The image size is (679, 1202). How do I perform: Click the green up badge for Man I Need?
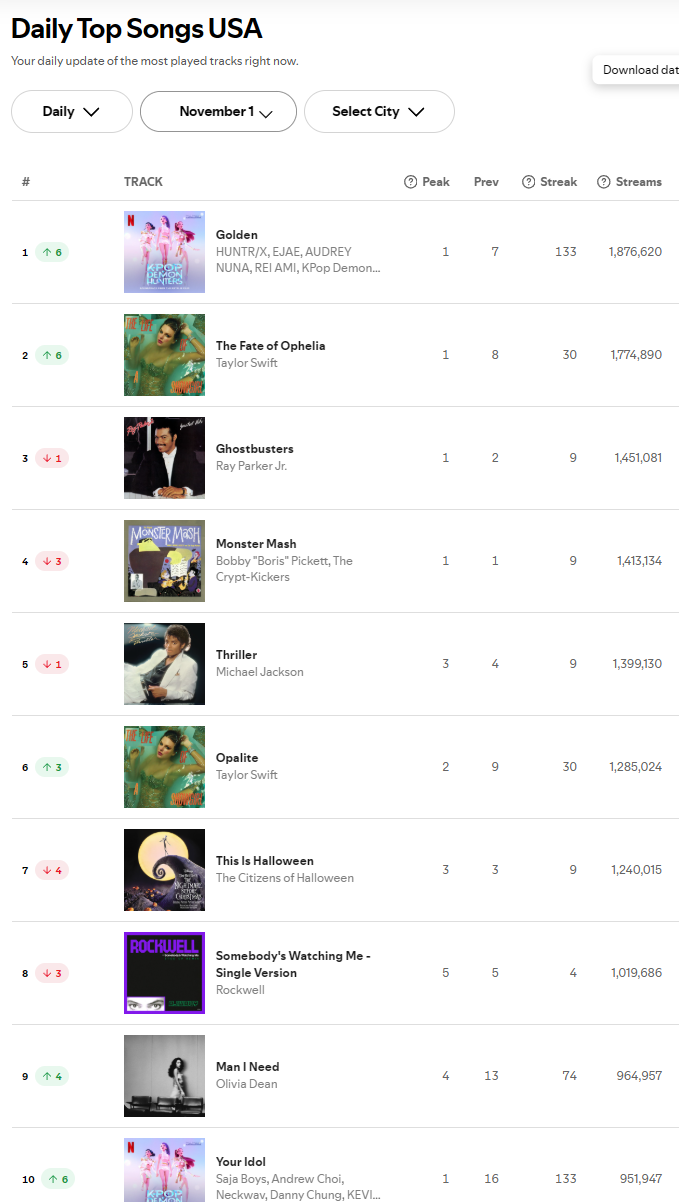point(52,1076)
